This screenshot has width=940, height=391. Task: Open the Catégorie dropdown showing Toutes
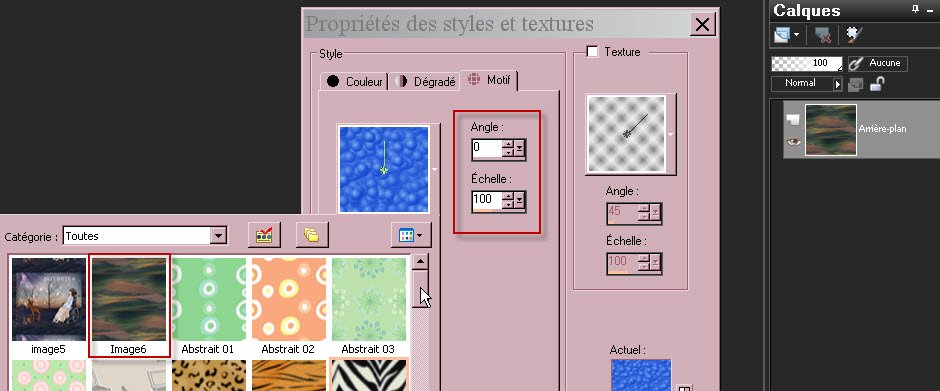(144, 236)
